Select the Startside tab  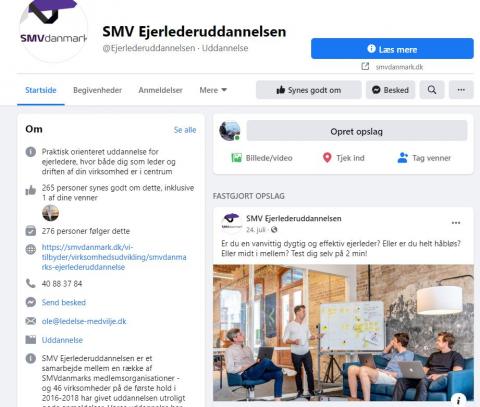pos(41,90)
